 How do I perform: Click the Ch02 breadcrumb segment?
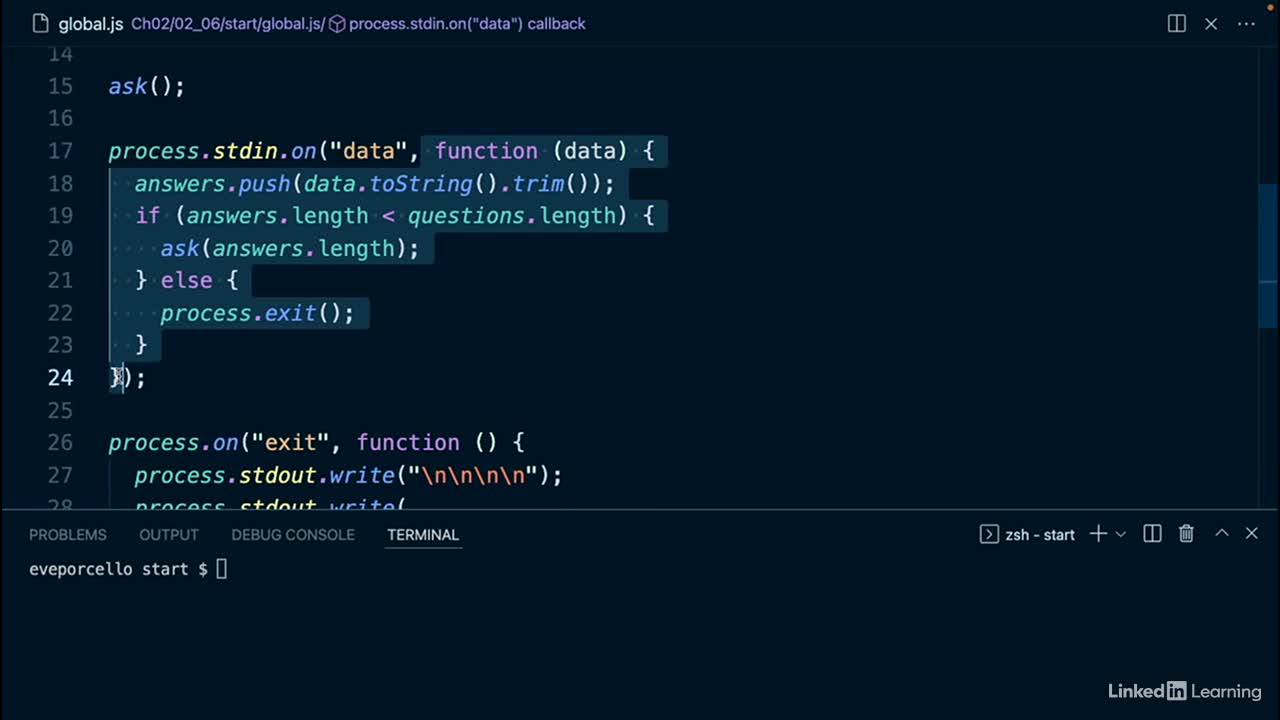[x=151, y=23]
